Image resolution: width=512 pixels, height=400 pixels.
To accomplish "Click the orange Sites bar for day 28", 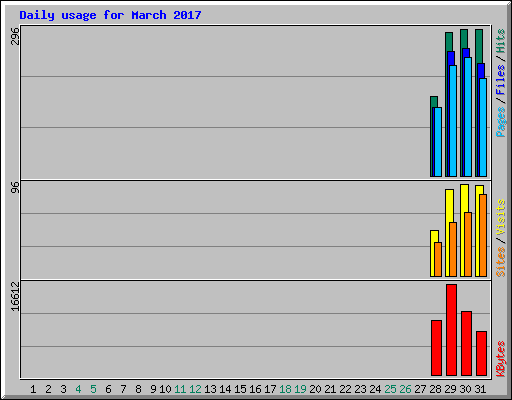I will 438,259.
